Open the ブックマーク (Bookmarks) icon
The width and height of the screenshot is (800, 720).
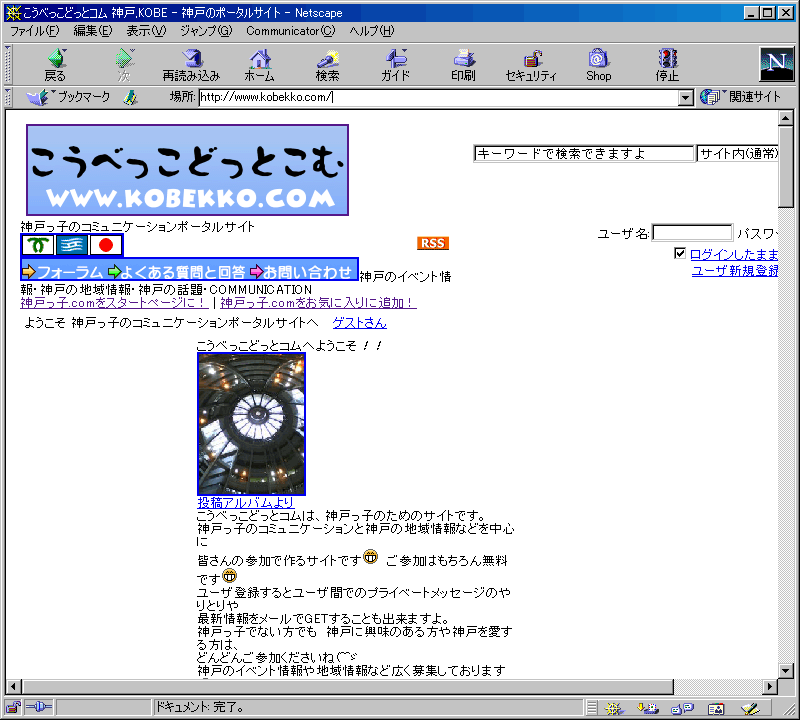pos(69,96)
